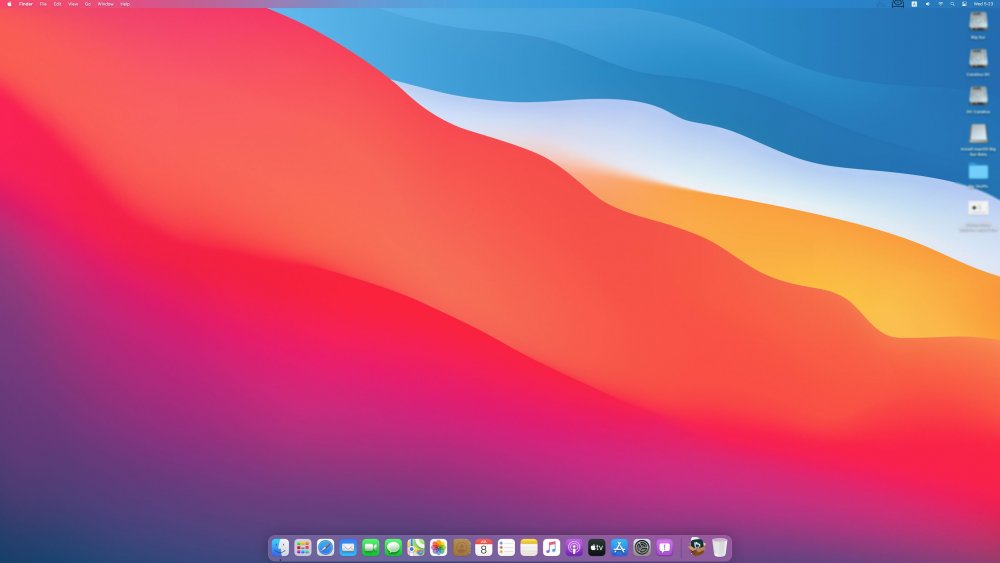Open the Music app

tap(552, 547)
